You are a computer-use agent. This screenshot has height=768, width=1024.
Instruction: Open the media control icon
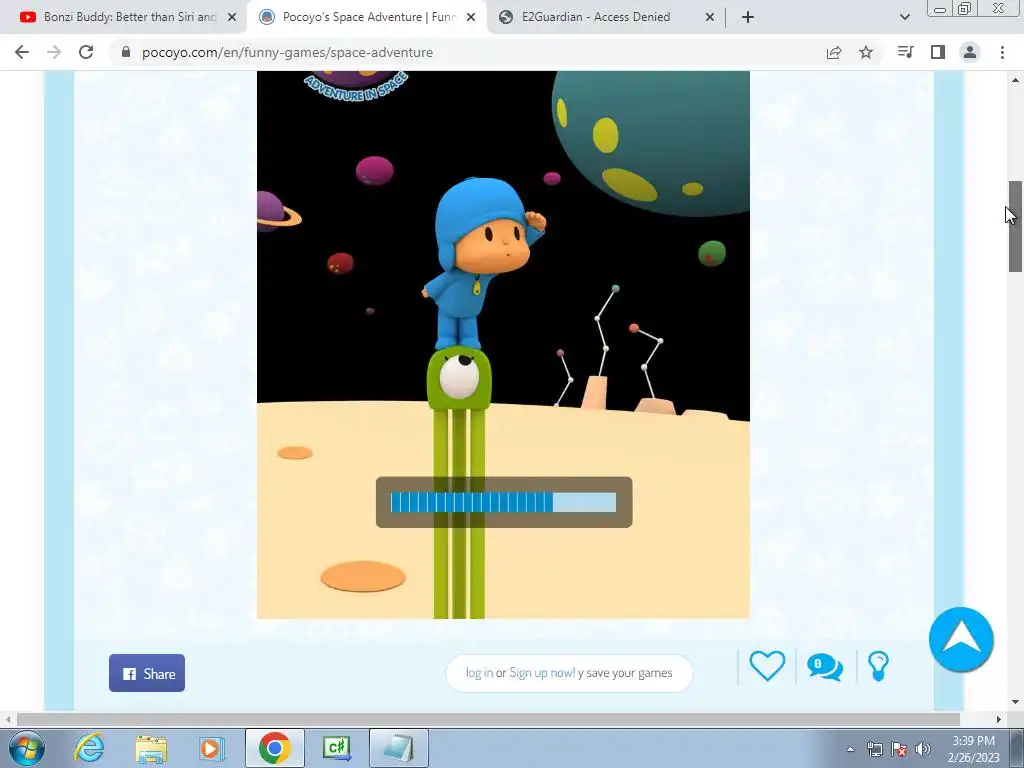pos(905,52)
